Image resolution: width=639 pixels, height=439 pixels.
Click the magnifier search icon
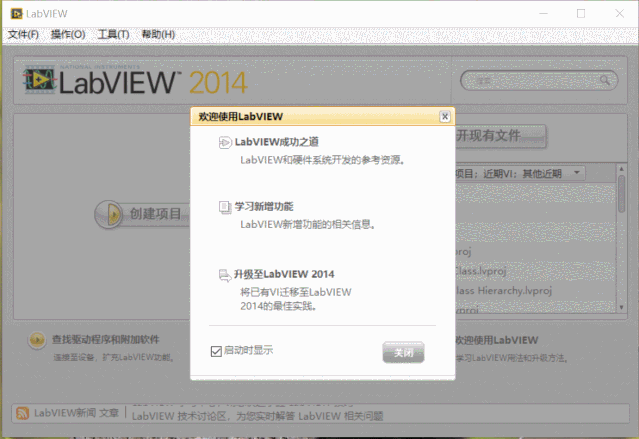pos(605,80)
